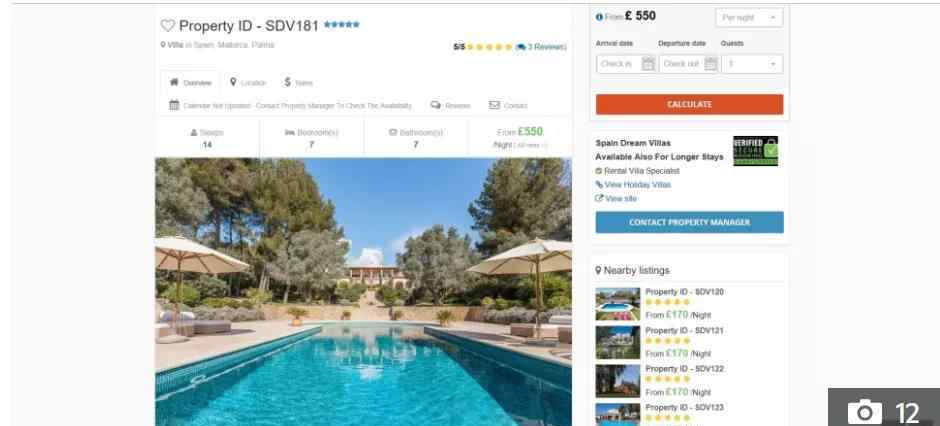Open Property ID - SDV120 thumbnail
This screenshot has height=426, width=940.
coord(617,304)
